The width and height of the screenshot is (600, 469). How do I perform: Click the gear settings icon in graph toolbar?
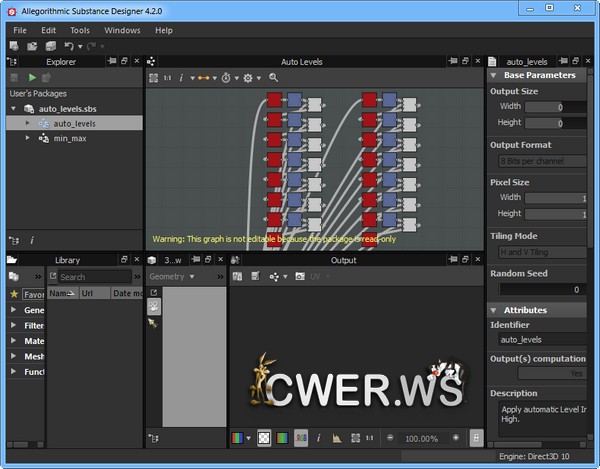(x=248, y=78)
